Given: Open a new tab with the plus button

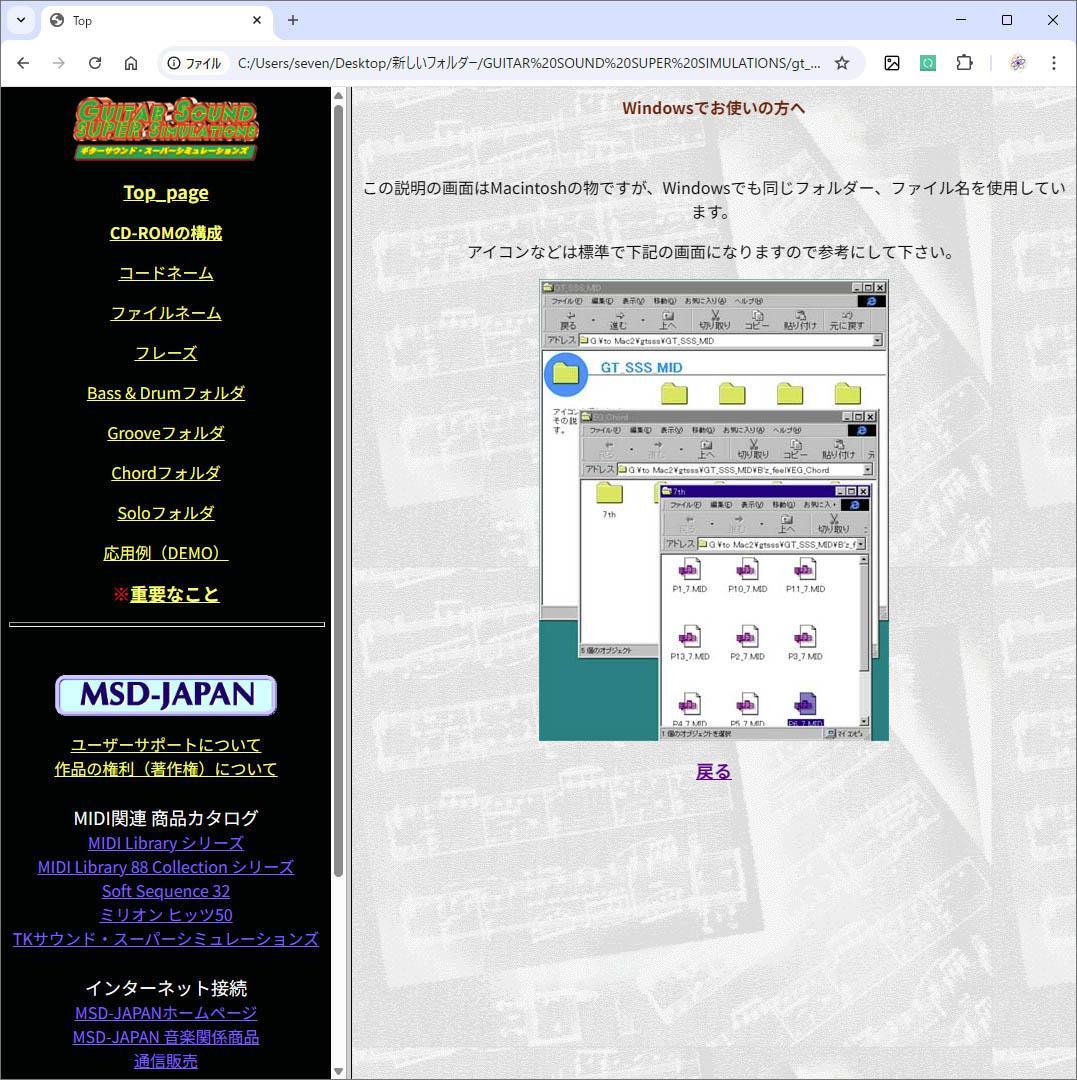Looking at the screenshot, I should pyautogui.click(x=293, y=21).
